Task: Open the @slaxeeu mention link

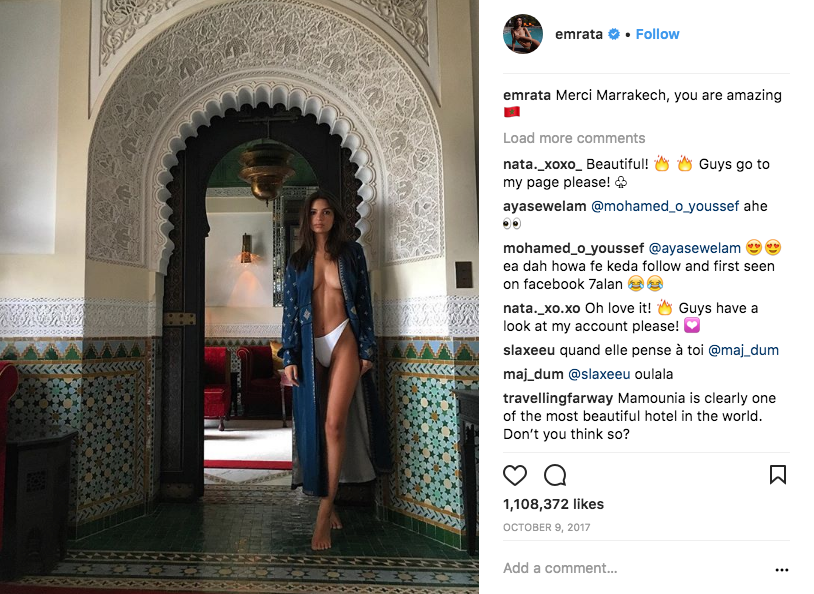Action: (x=600, y=374)
